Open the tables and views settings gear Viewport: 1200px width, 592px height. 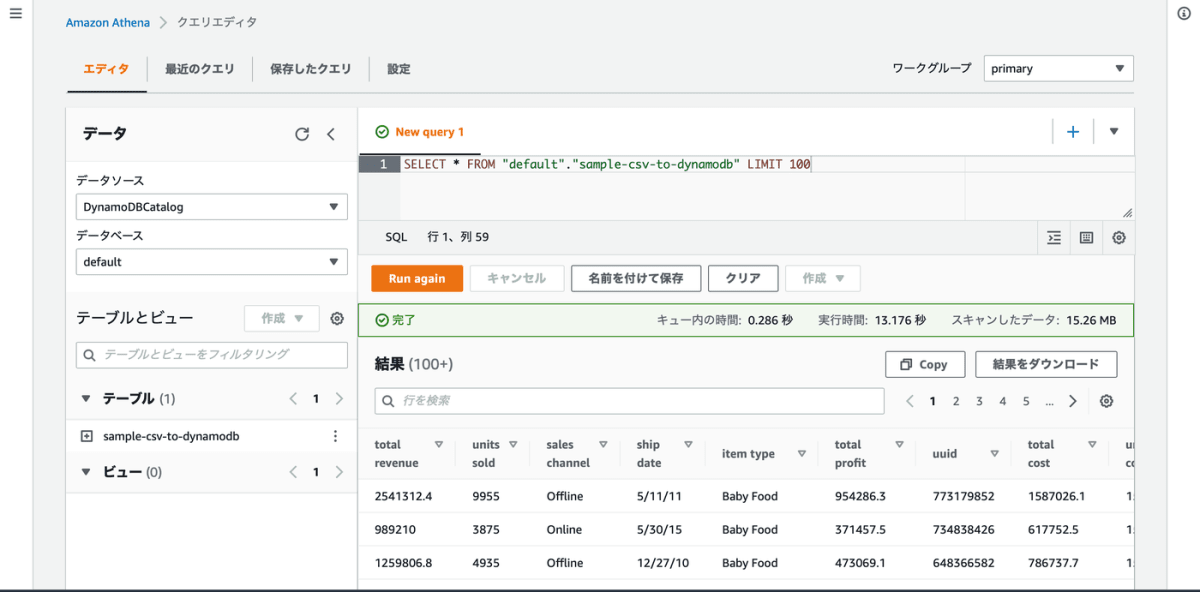(x=337, y=318)
